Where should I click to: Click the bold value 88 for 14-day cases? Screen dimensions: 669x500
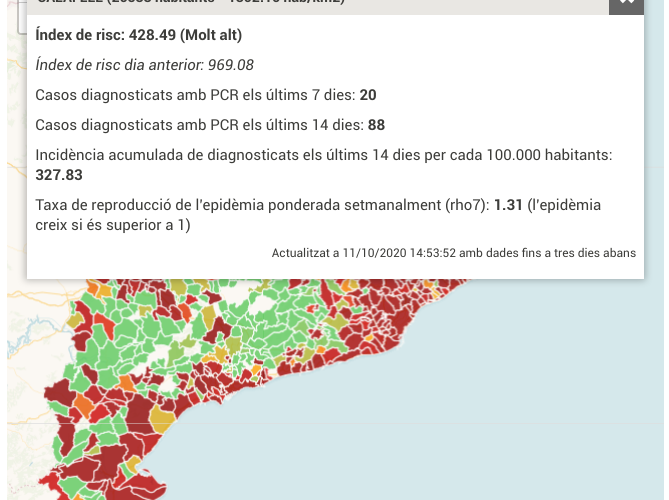pyautogui.click(x=377, y=125)
